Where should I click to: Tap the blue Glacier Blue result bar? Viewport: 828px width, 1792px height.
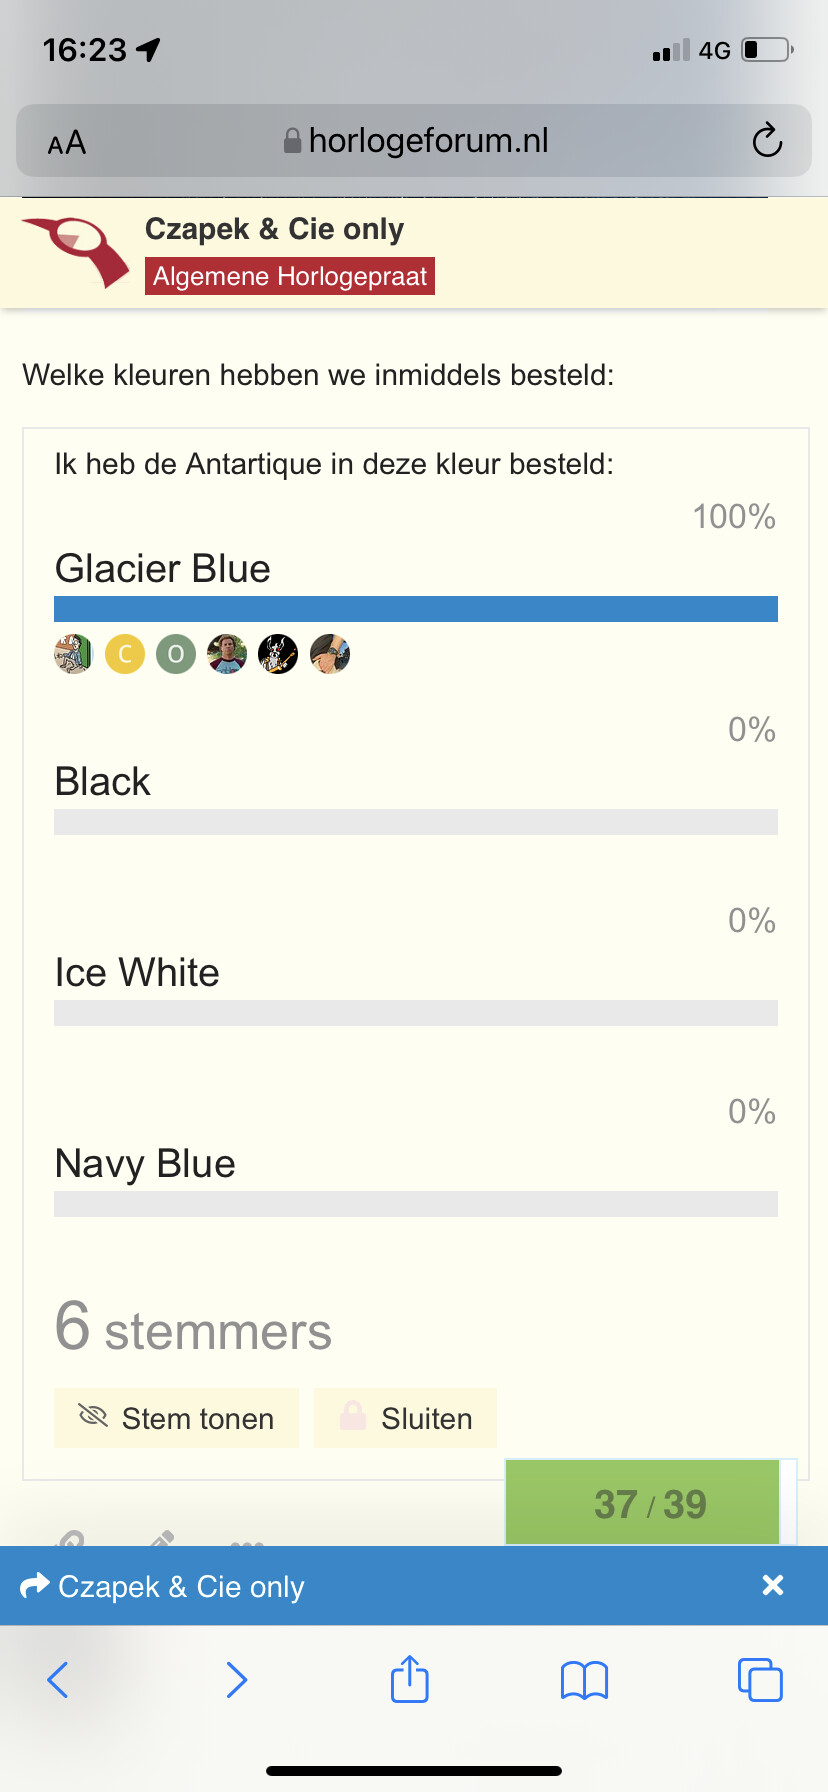click(x=416, y=609)
